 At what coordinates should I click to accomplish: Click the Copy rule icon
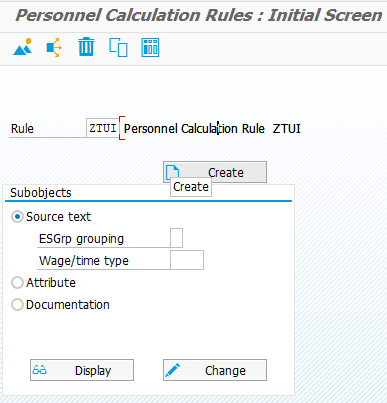[x=118, y=47]
